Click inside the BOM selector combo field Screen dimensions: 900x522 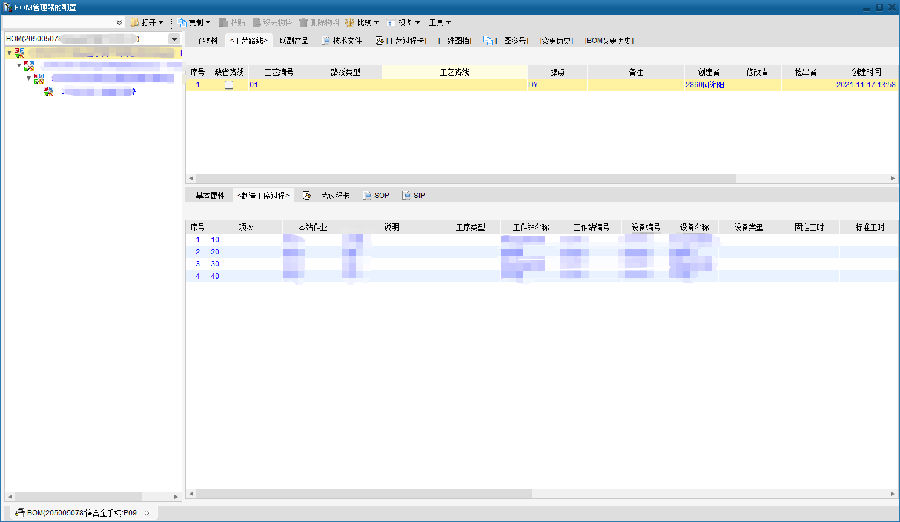click(86, 38)
